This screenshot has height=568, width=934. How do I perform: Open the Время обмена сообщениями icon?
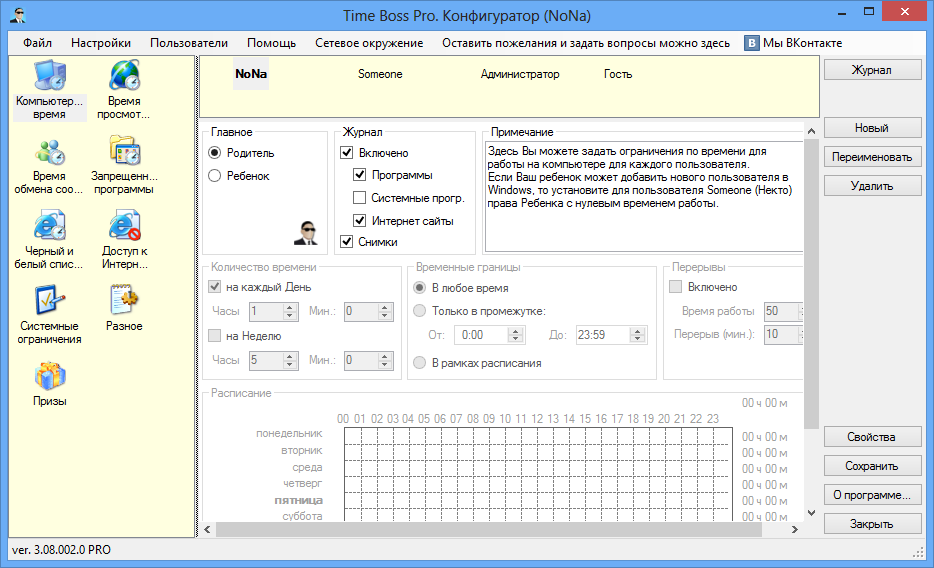click(49, 151)
